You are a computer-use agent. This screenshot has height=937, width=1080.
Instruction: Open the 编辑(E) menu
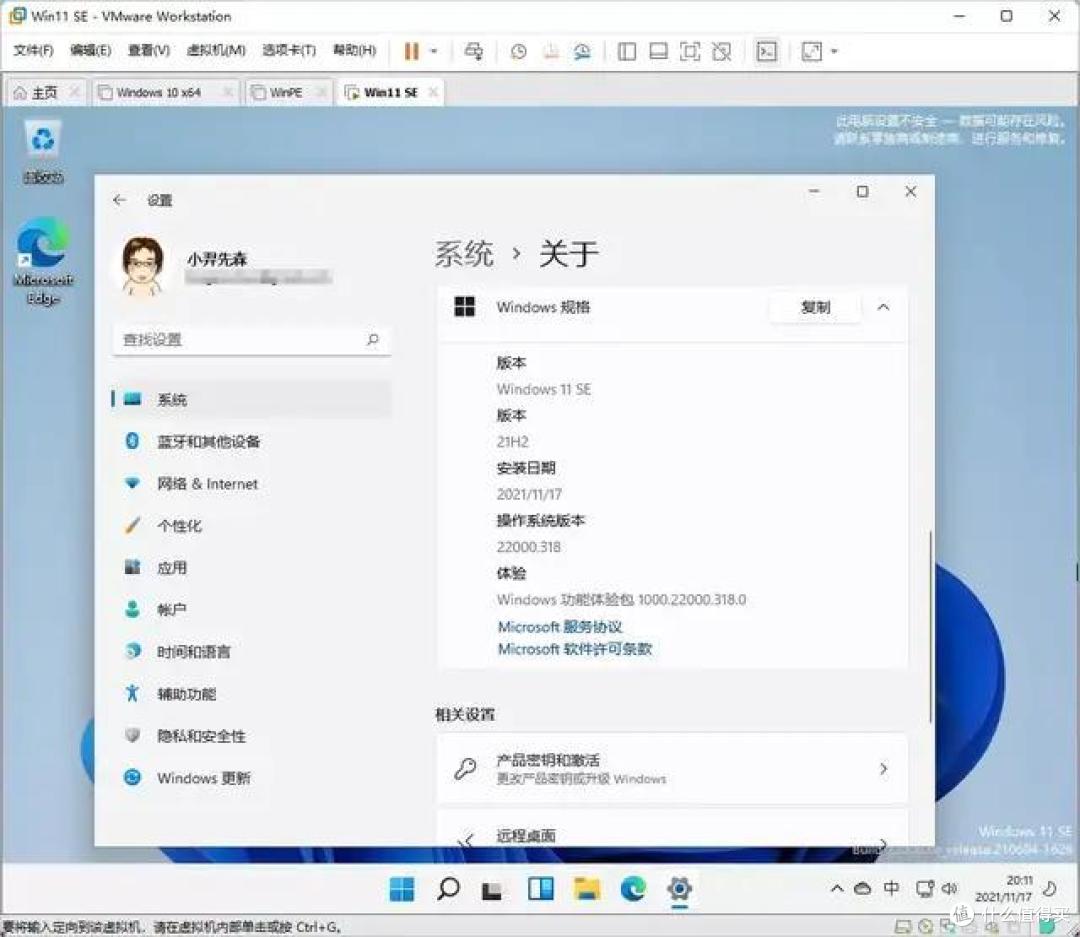[x=90, y=50]
